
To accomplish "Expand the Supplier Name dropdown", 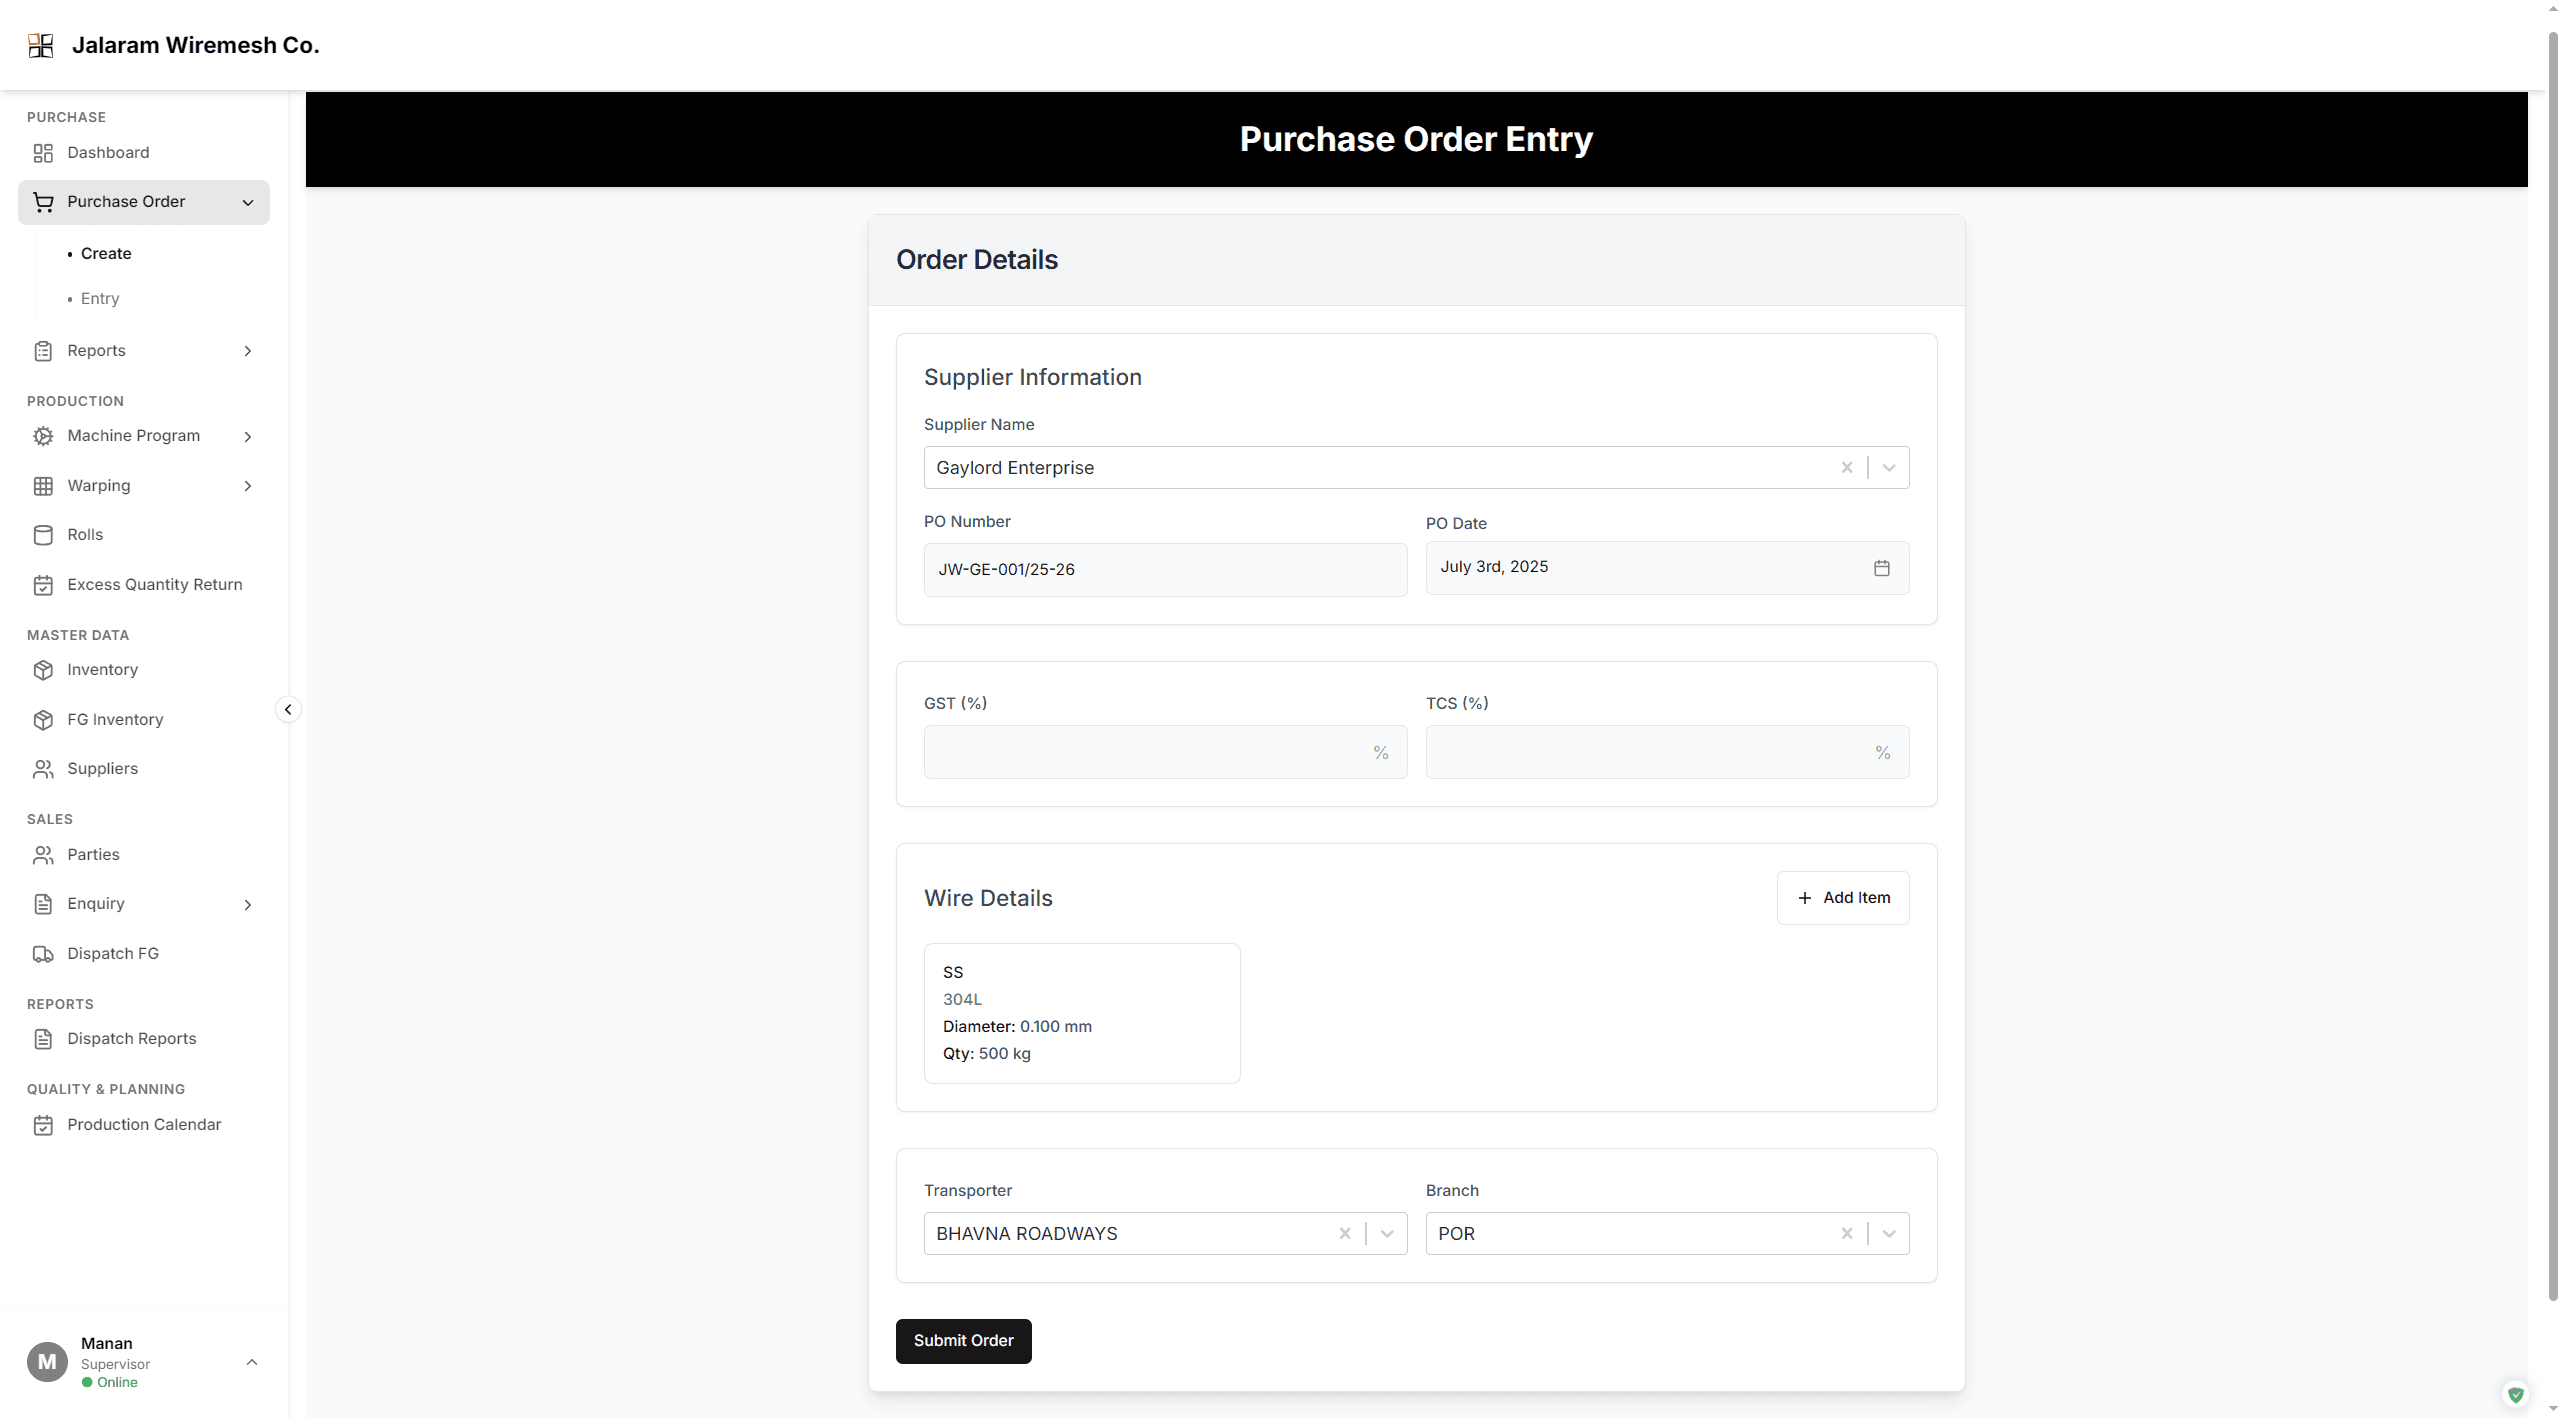I will point(1888,467).
